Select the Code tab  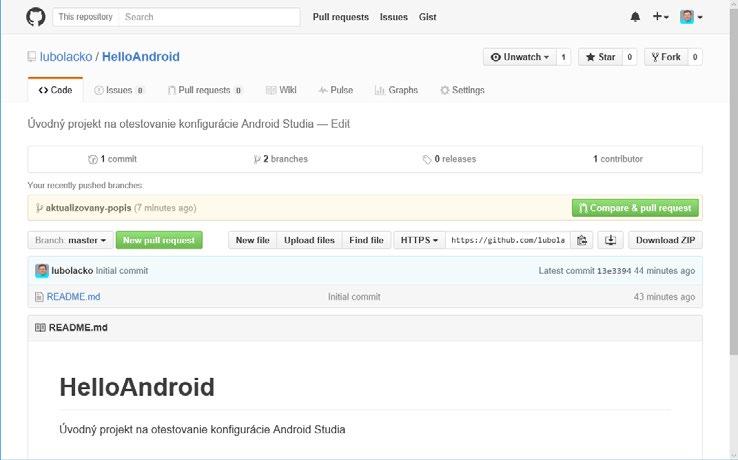56,90
